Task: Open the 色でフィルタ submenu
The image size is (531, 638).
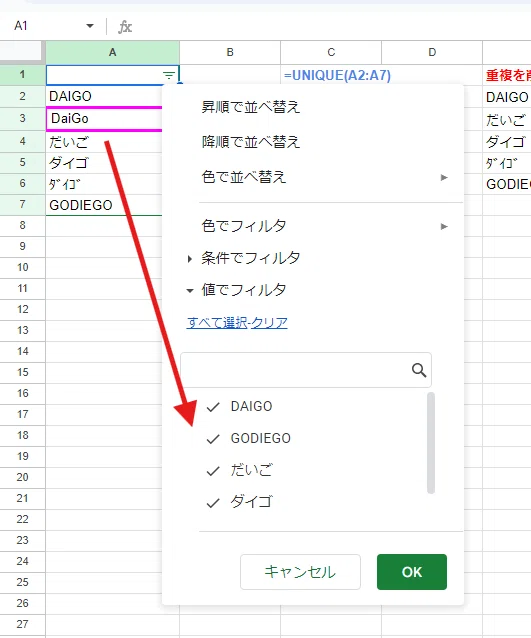Action: 325,226
